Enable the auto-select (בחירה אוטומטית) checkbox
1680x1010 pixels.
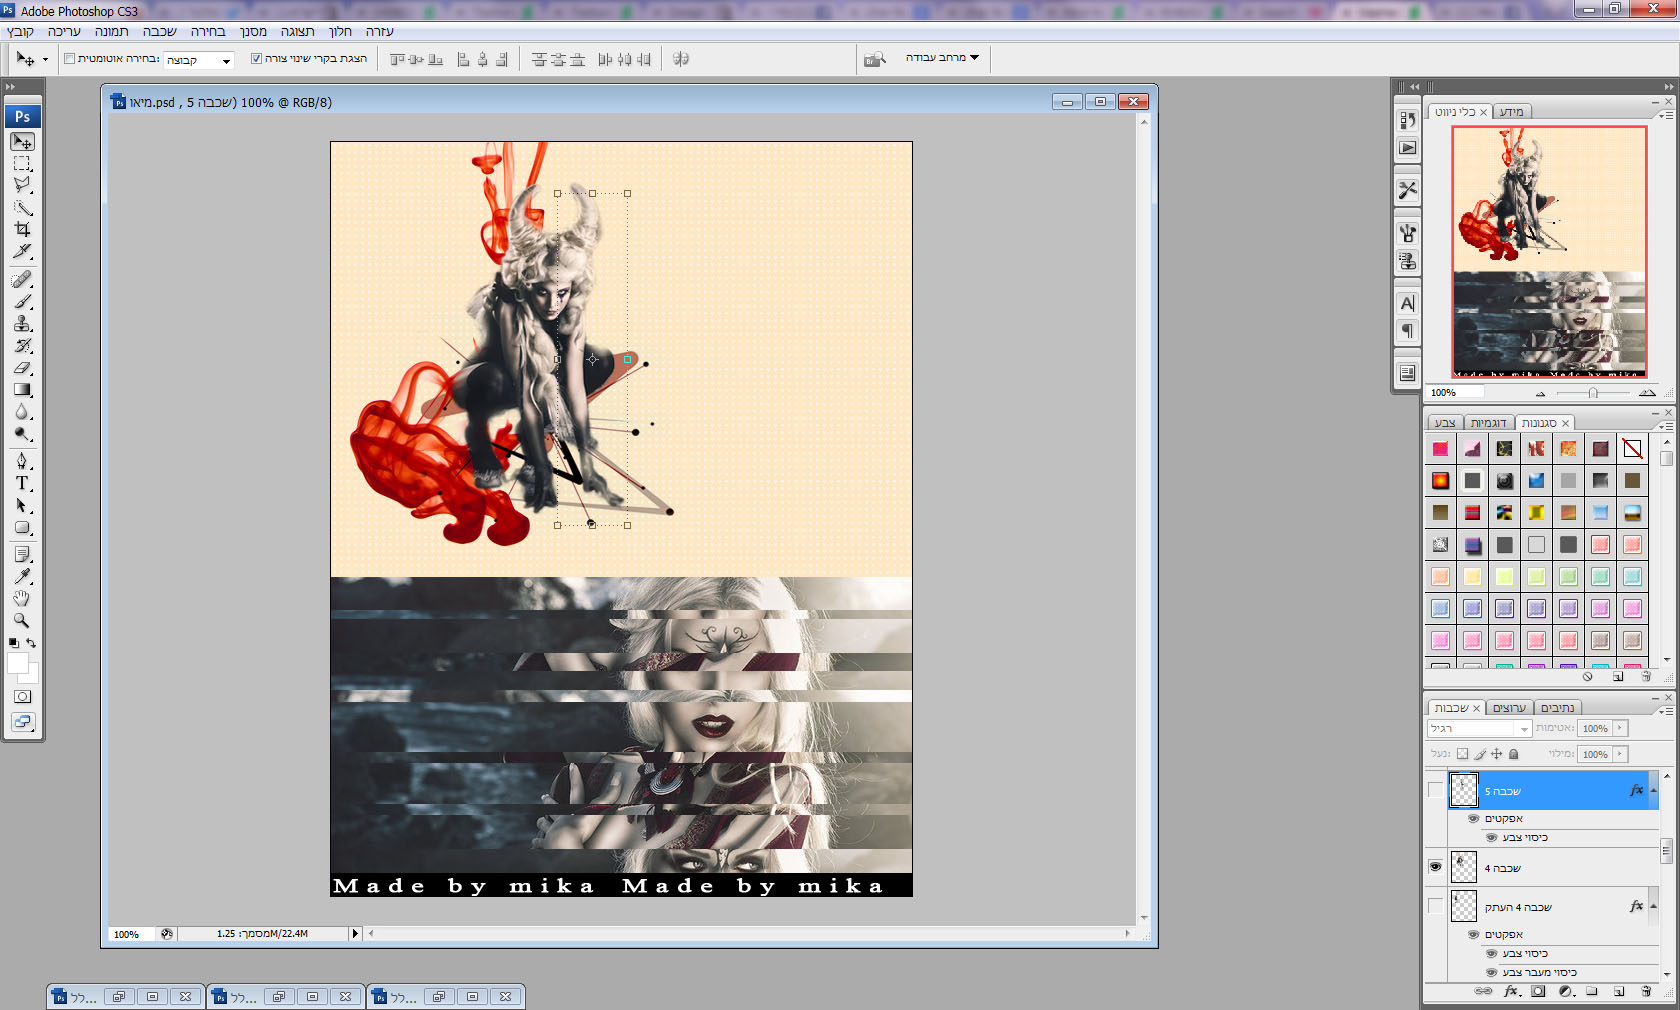[70, 59]
